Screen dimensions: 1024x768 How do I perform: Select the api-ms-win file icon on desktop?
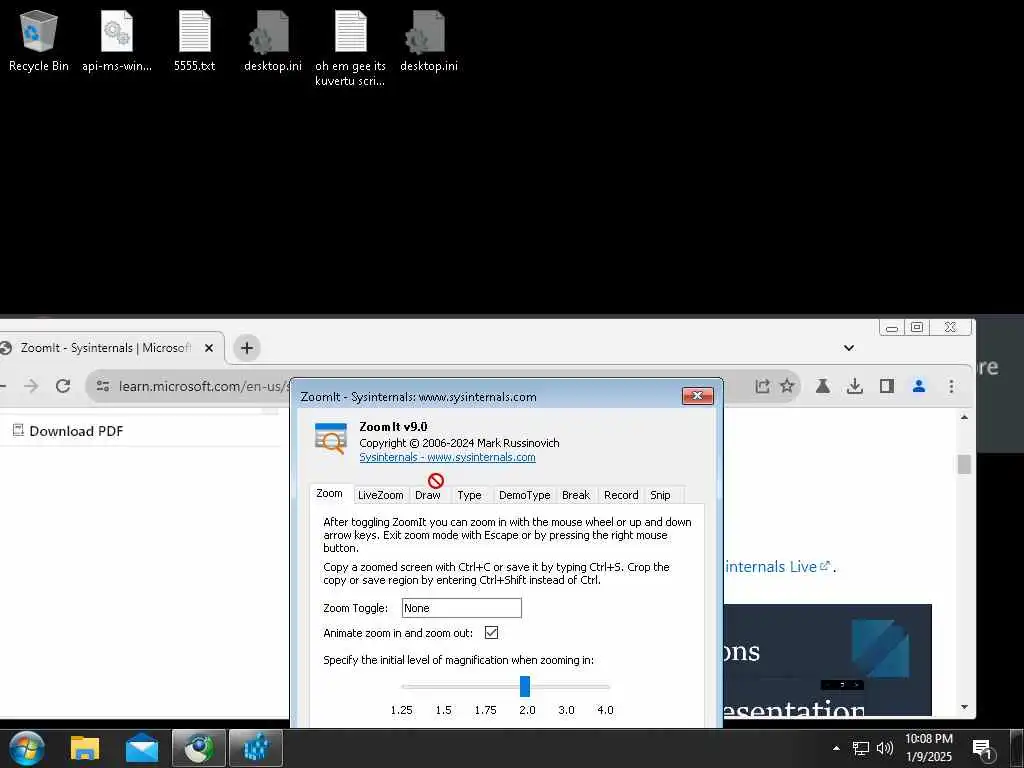[117, 40]
